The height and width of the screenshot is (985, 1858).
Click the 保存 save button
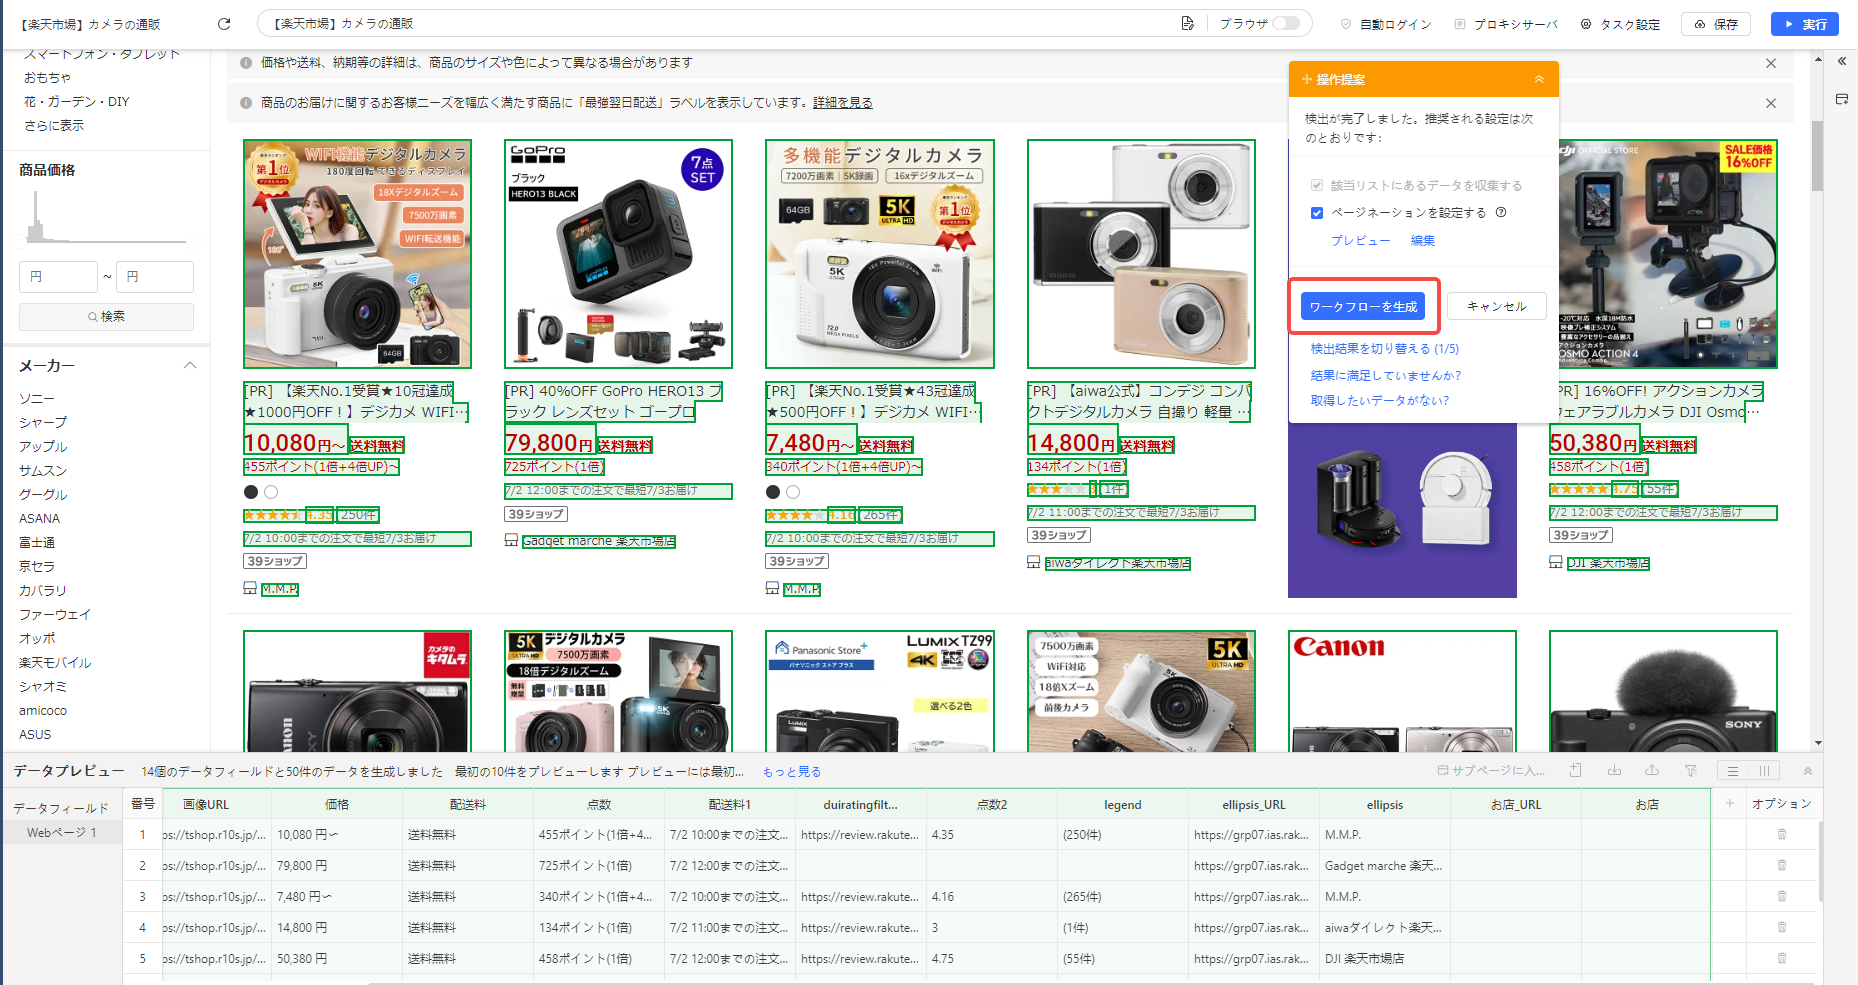coord(1716,24)
